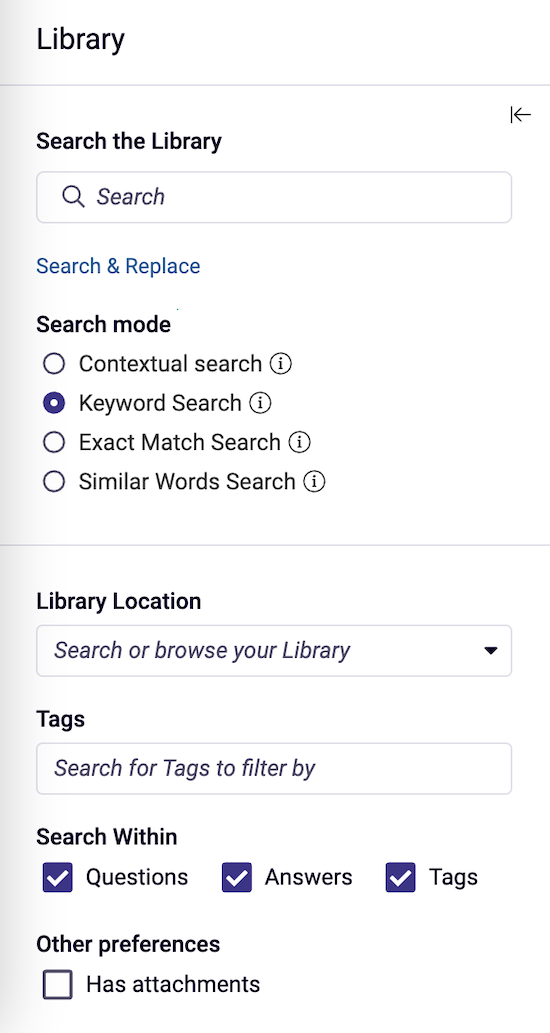Screen dimensions: 550x1033
Task: Open the Search & Replace link
Action: 119,266
